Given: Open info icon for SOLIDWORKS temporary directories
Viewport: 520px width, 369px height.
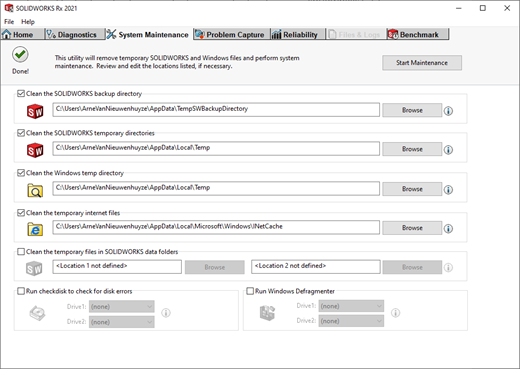Looking at the screenshot, I should coord(448,150).
